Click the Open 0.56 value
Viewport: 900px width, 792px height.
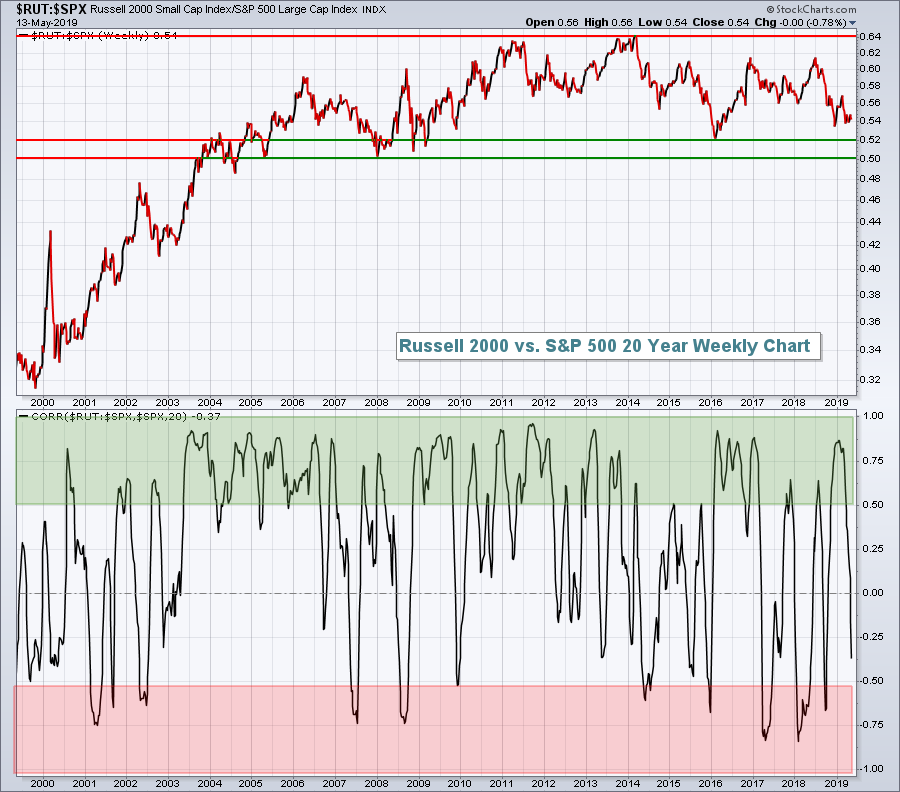[x=552, y=22]
